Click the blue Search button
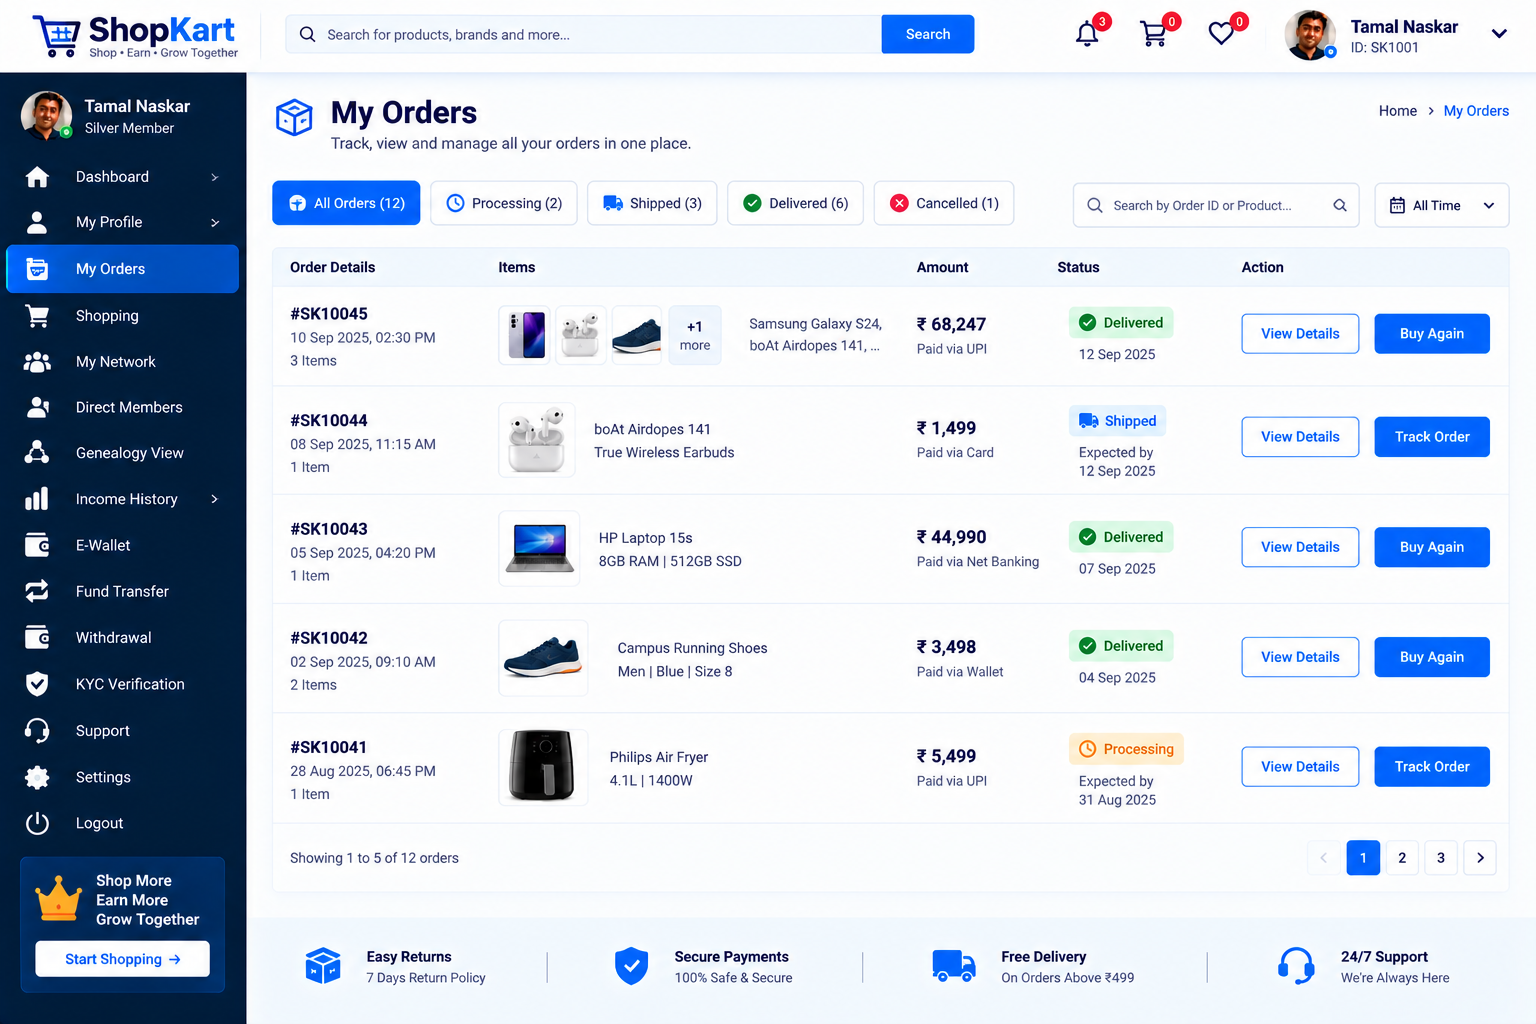The width and height of the screenshot is (1536, 1024). (928, 34)
